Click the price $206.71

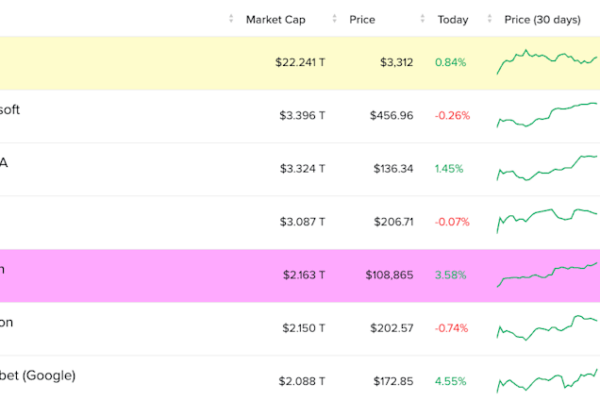pos(394,222)
